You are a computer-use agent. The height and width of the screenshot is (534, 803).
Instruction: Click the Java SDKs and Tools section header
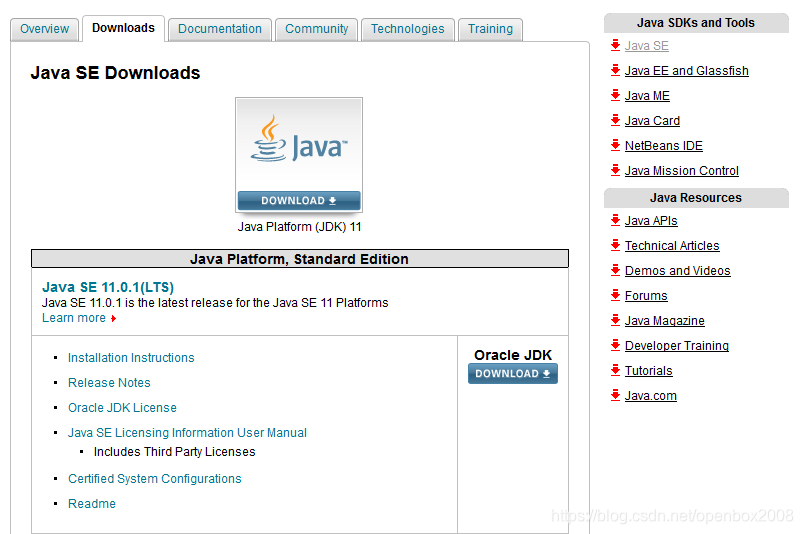tap(696, 23)
